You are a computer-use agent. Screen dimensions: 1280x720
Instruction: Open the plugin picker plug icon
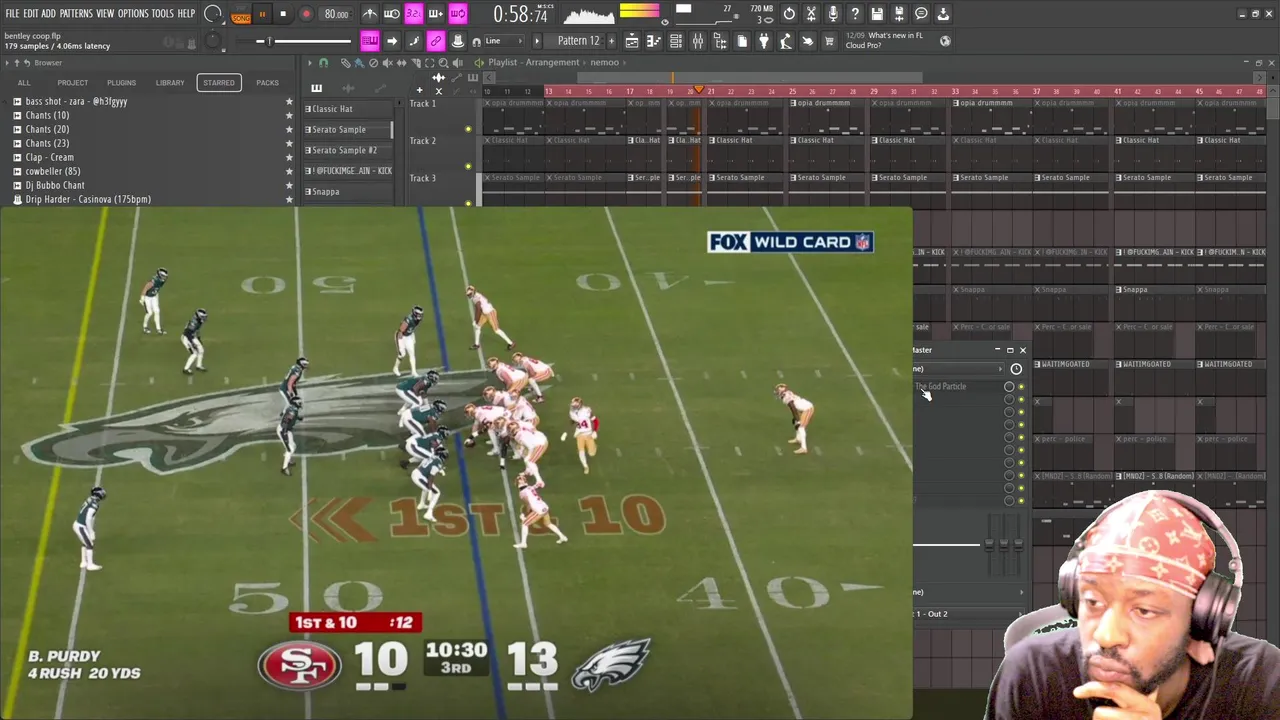point(764,41)
